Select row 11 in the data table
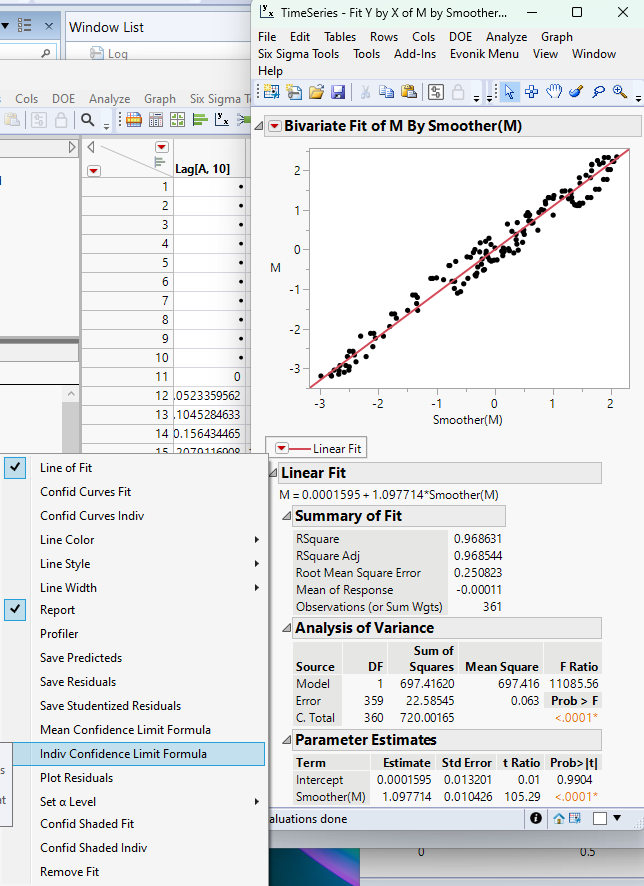 click(x=128, y=377)
